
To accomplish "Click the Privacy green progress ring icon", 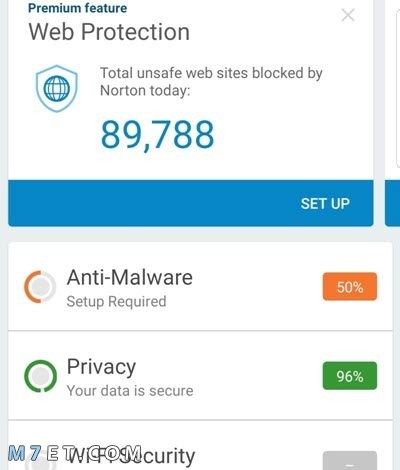I will 40,376.
